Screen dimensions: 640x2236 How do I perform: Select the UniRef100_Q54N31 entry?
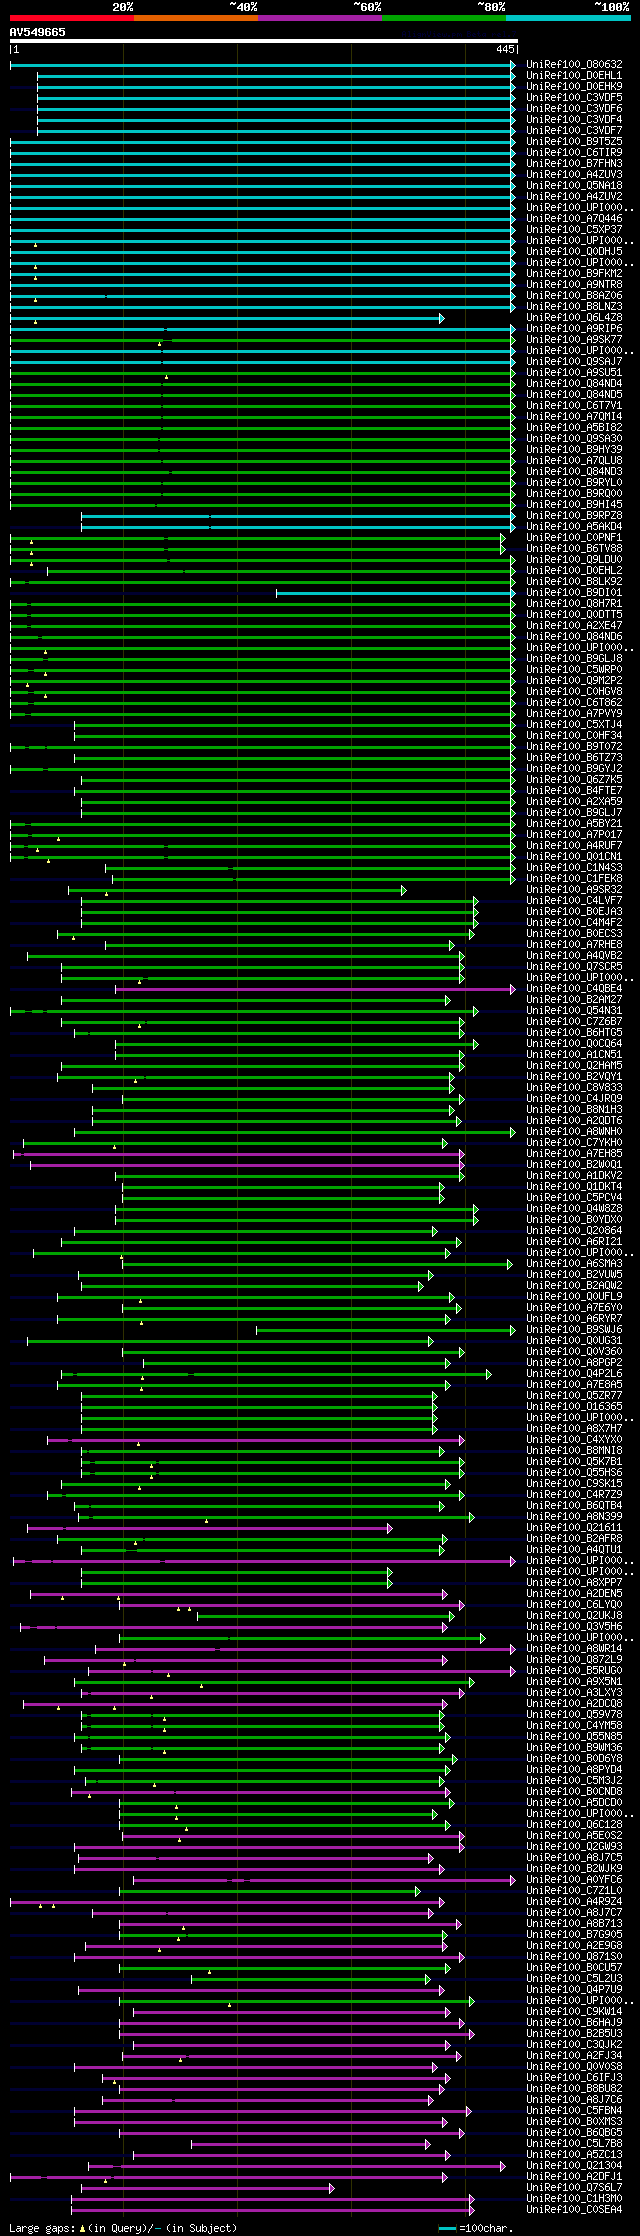click(x=574, y=1010)
